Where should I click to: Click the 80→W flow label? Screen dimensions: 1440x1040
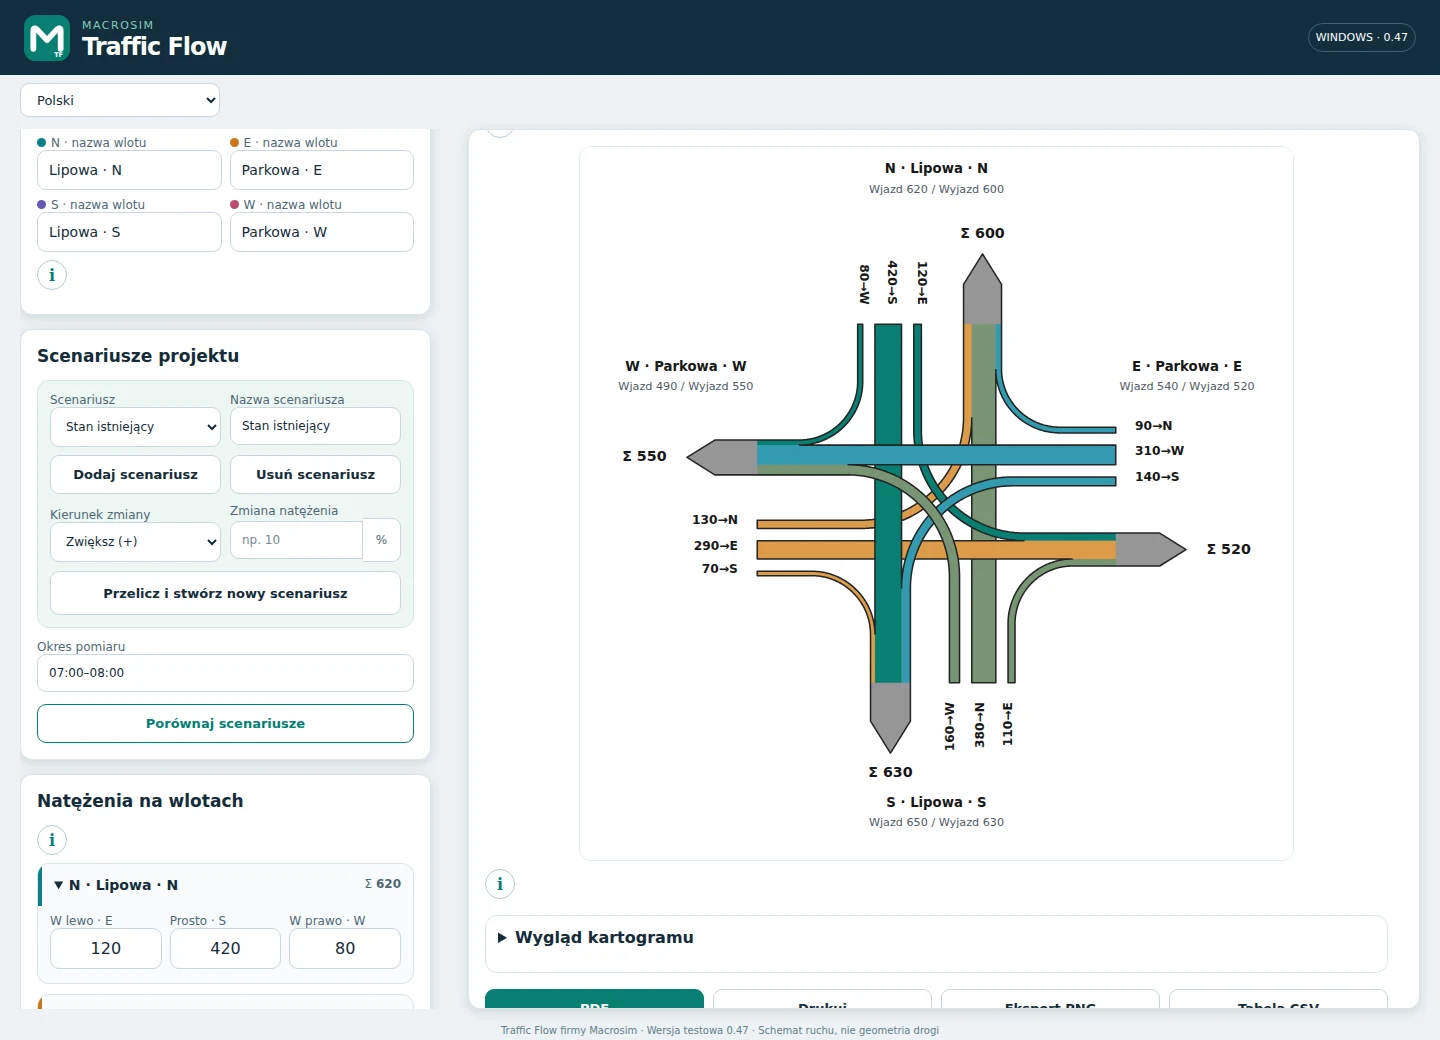[x=865, y=284]
